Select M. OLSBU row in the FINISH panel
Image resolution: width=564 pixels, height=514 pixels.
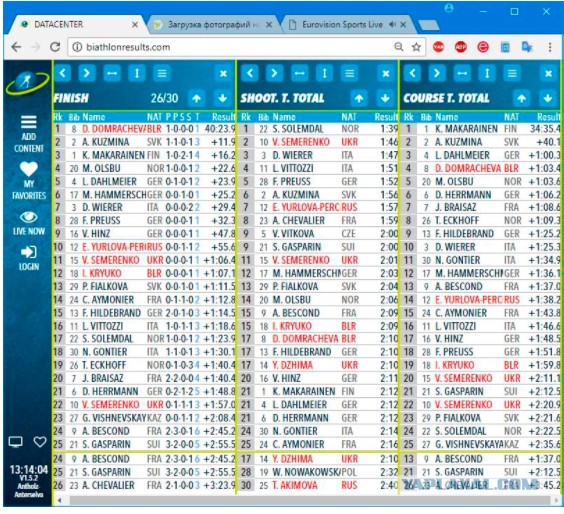(145, 168)
